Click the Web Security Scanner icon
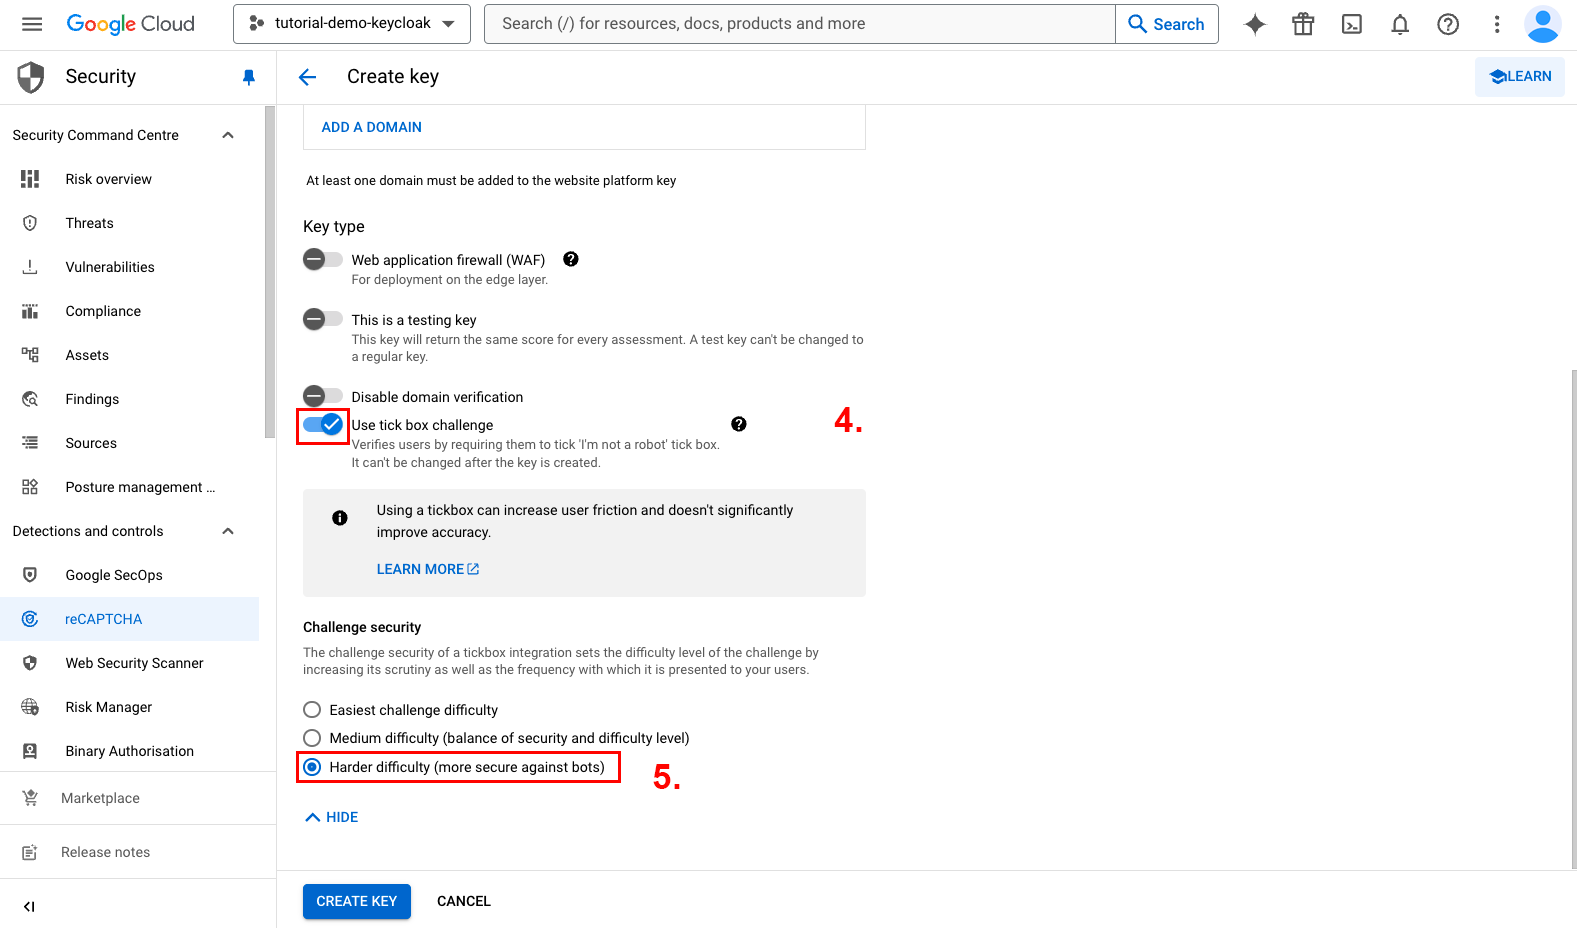The image size is (1577, 928). click(30, 663)
